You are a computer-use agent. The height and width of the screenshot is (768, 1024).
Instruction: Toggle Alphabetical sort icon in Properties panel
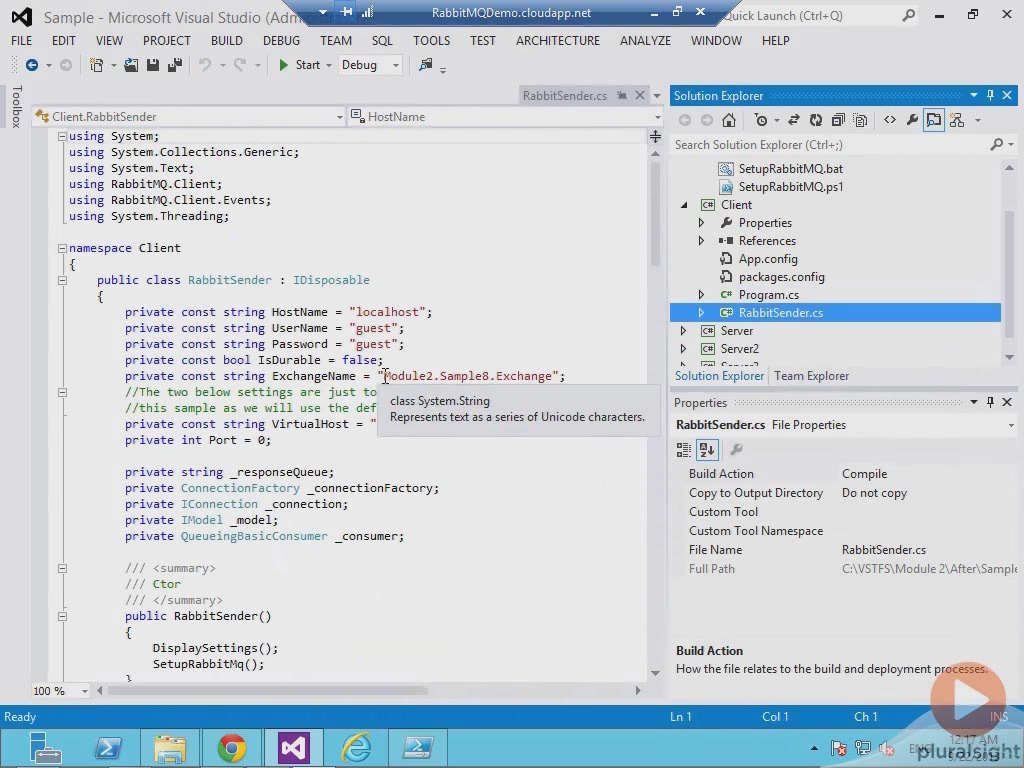click(707, 449)
